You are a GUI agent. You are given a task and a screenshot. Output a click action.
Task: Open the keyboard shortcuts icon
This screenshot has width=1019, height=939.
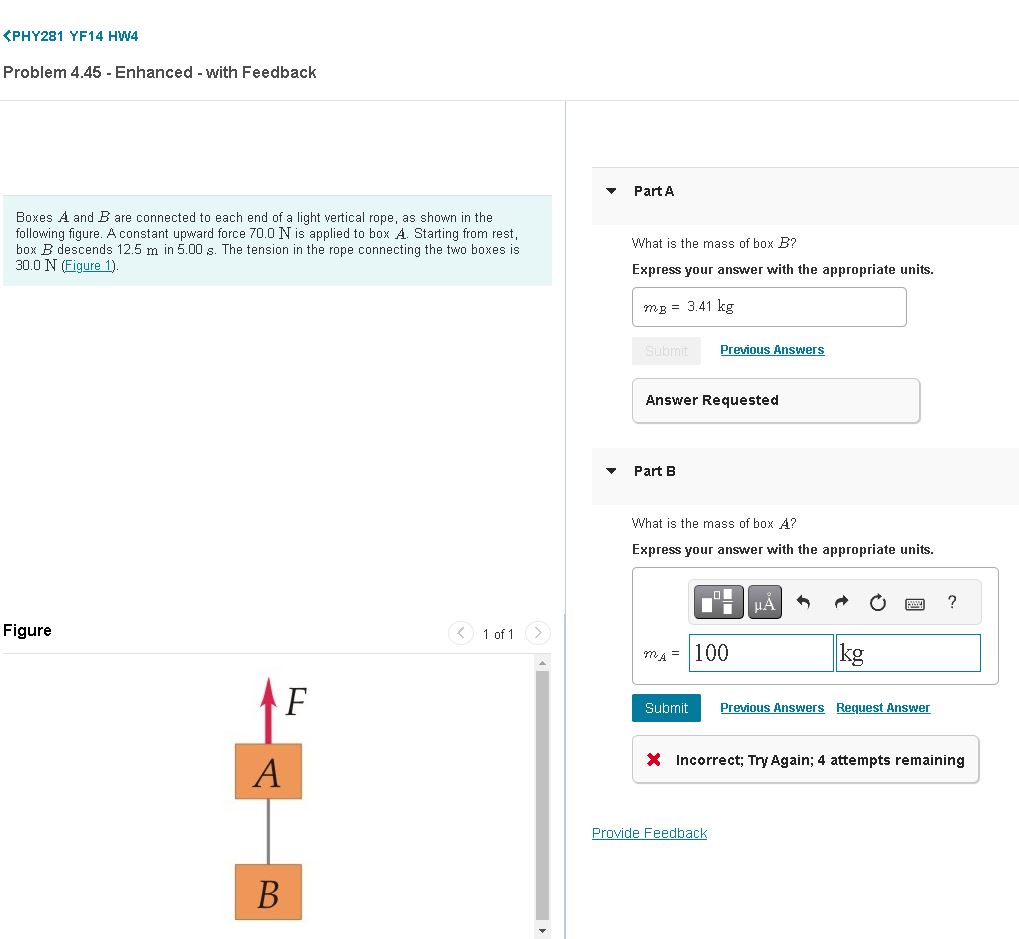point(915,602)
